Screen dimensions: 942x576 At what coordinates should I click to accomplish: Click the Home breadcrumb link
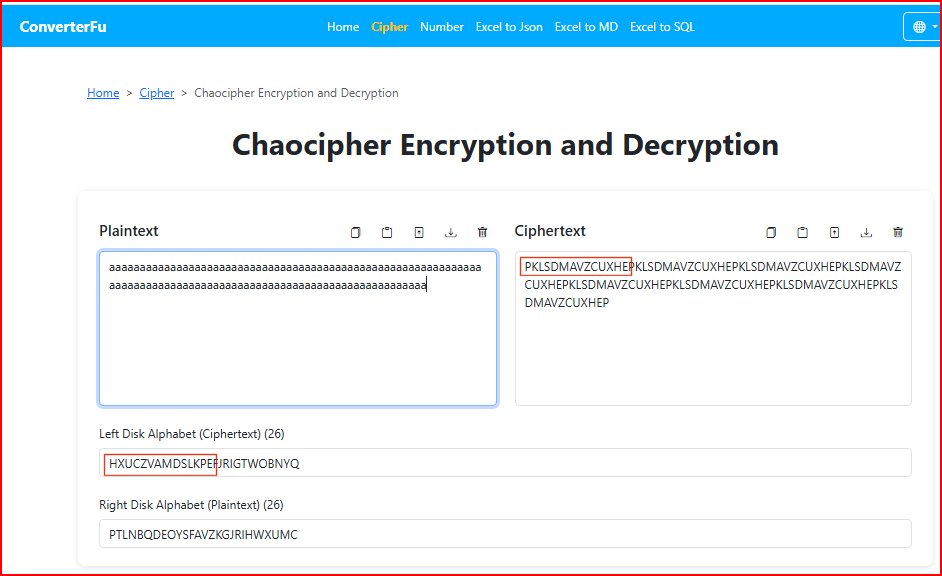tap(103, 93)
